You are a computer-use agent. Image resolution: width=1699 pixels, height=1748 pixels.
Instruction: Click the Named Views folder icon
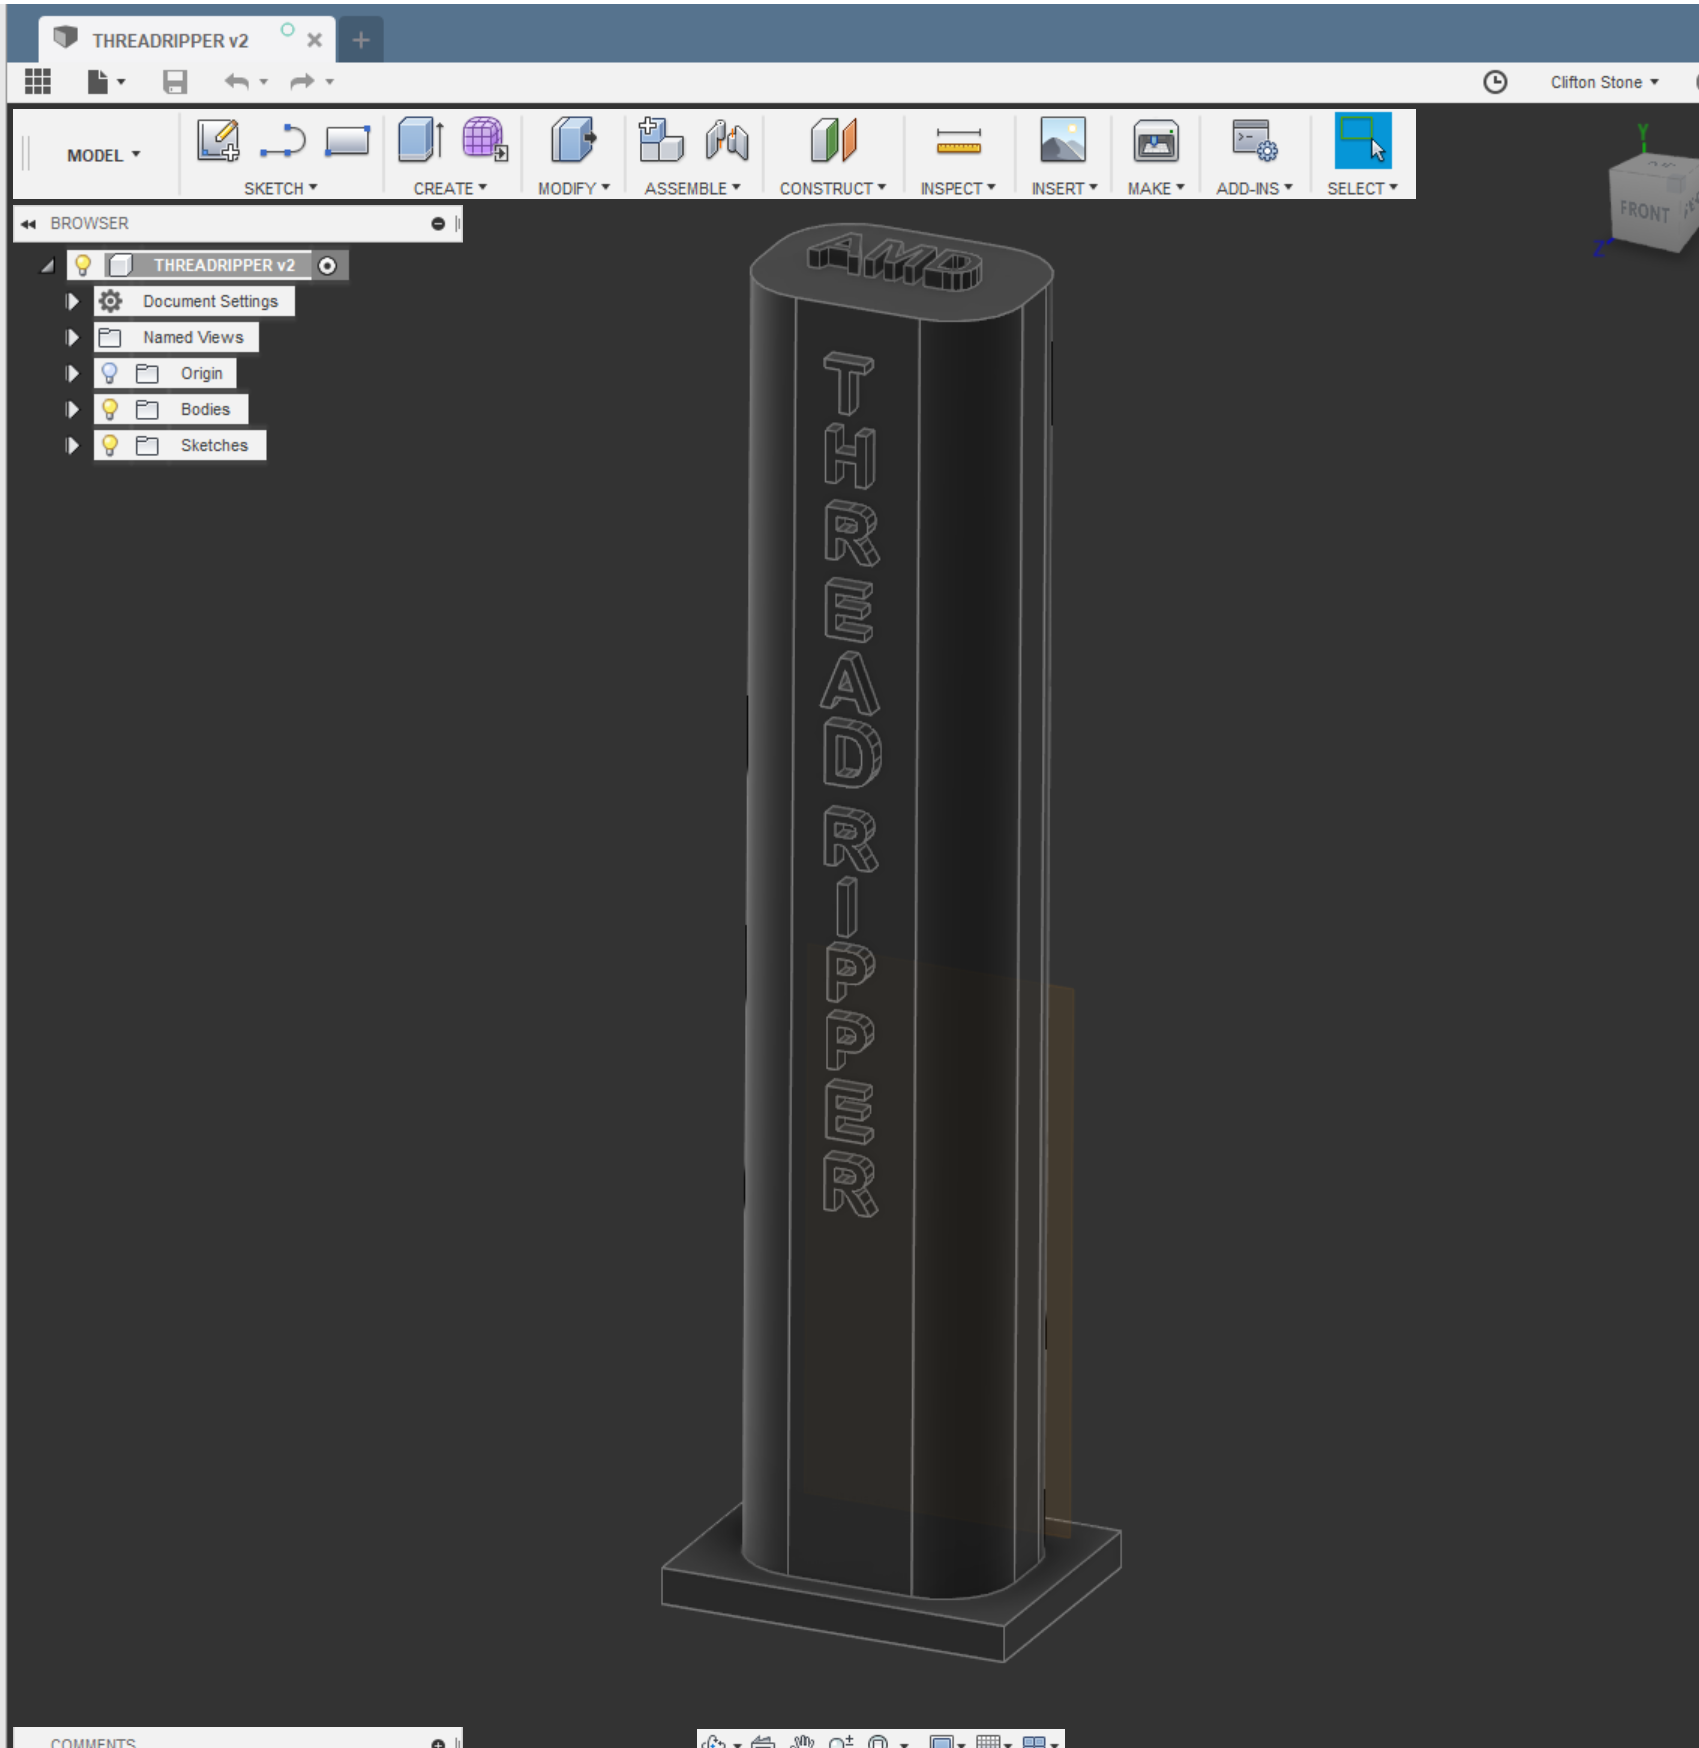(110, 337)
